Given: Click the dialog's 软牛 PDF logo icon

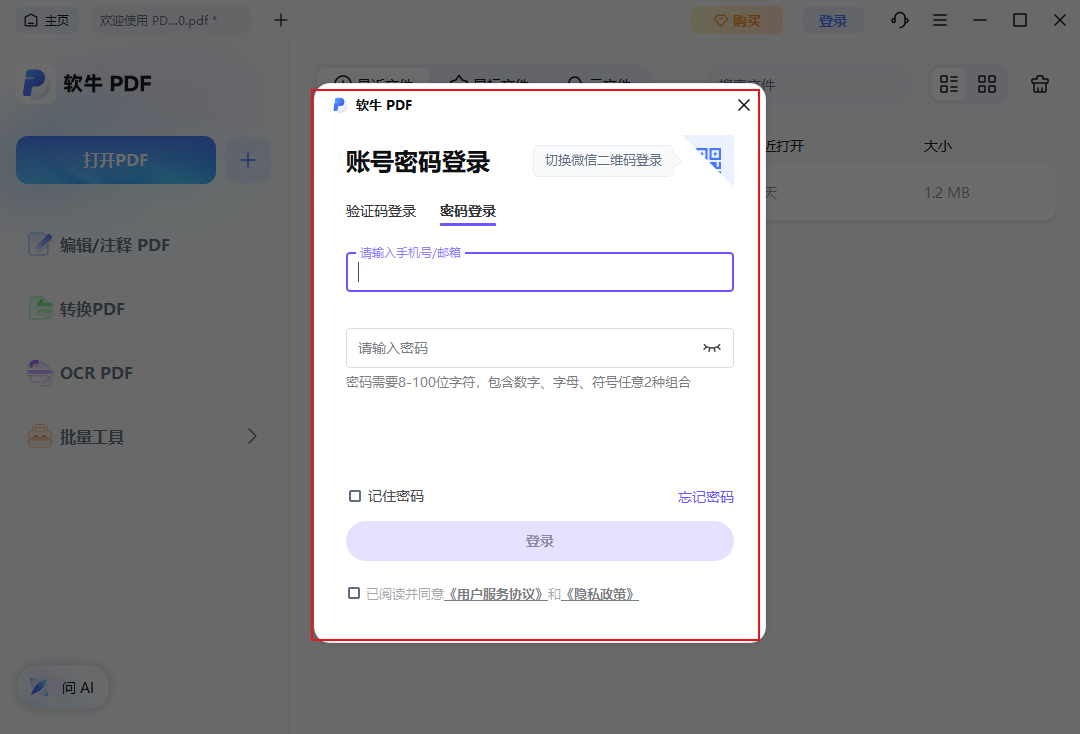Looking at the screenshot, I should [x=340, y=105].
